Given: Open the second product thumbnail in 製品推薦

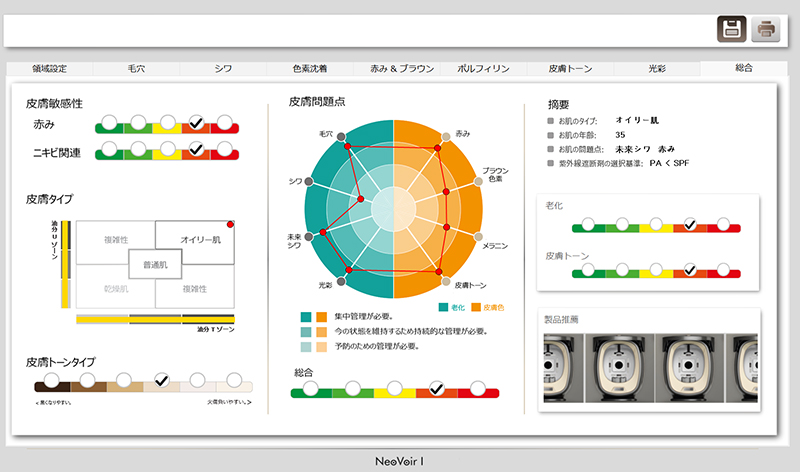Looking at the screenshot, I should pos(619,368).
